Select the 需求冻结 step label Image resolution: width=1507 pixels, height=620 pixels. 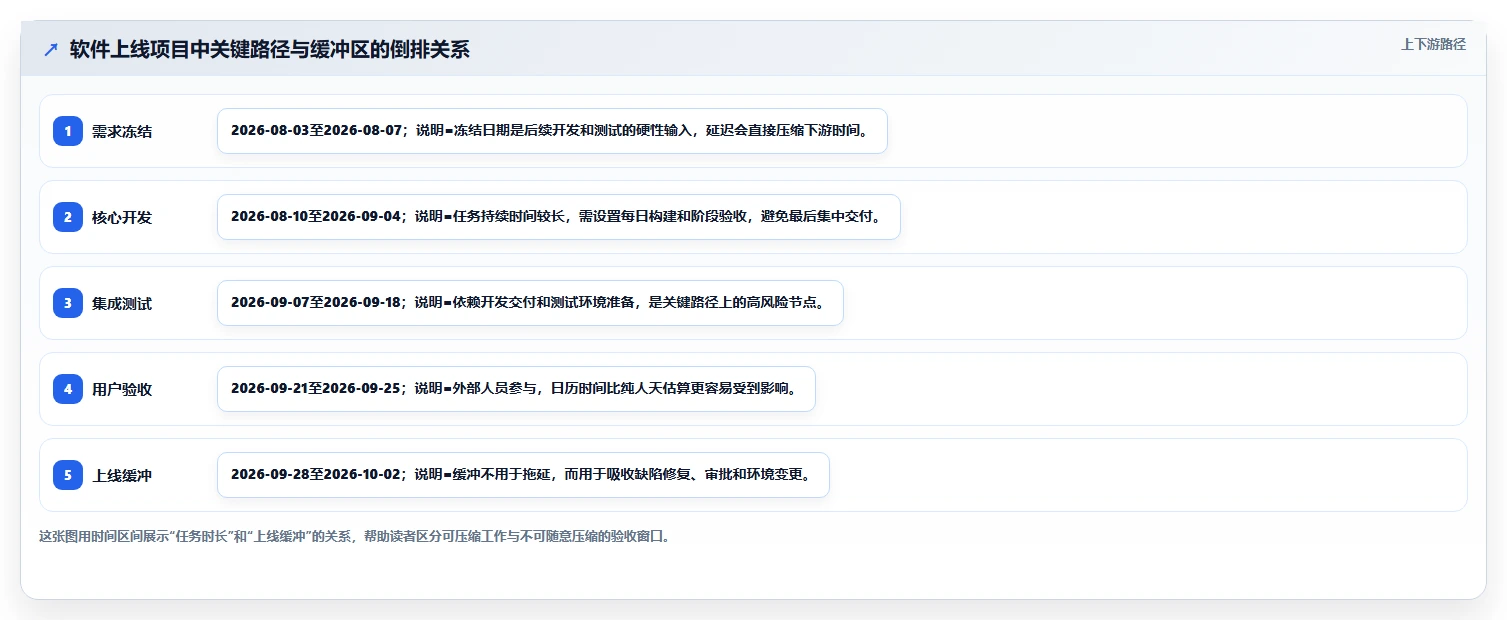tap(122, 131)
